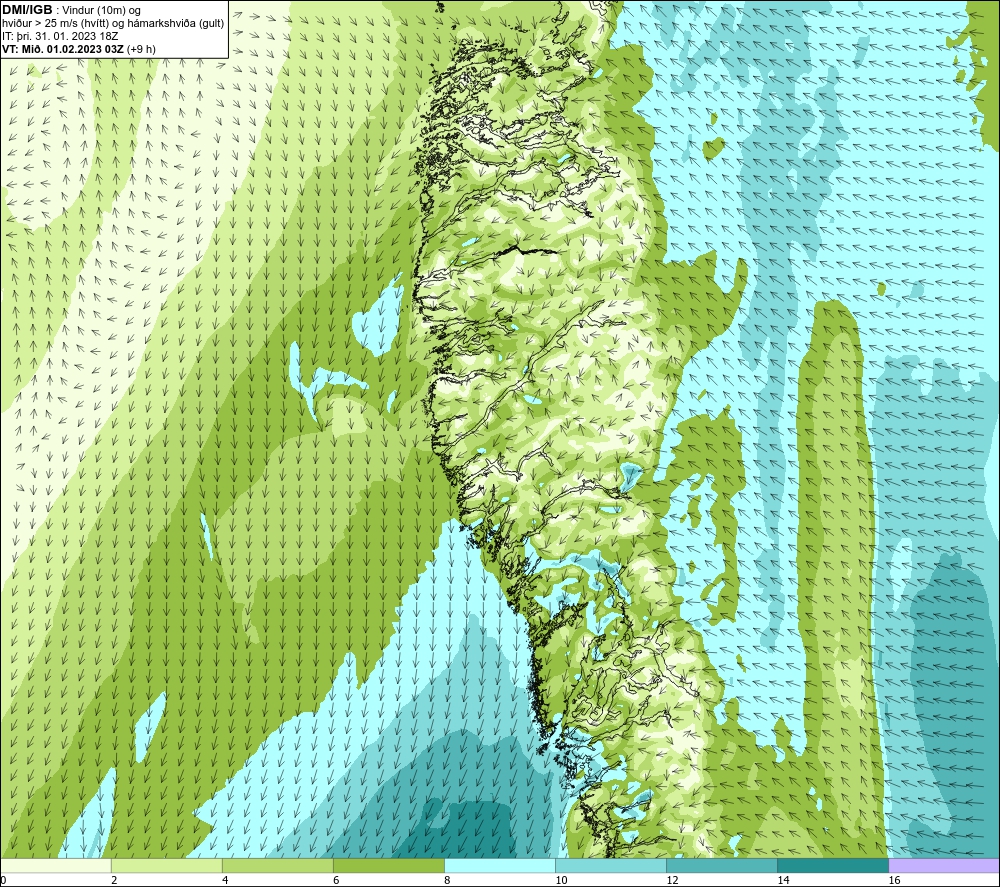Screen dimensions: 1000x887
Task: Click the scale label '0'
Action: [x=3, y=881]
